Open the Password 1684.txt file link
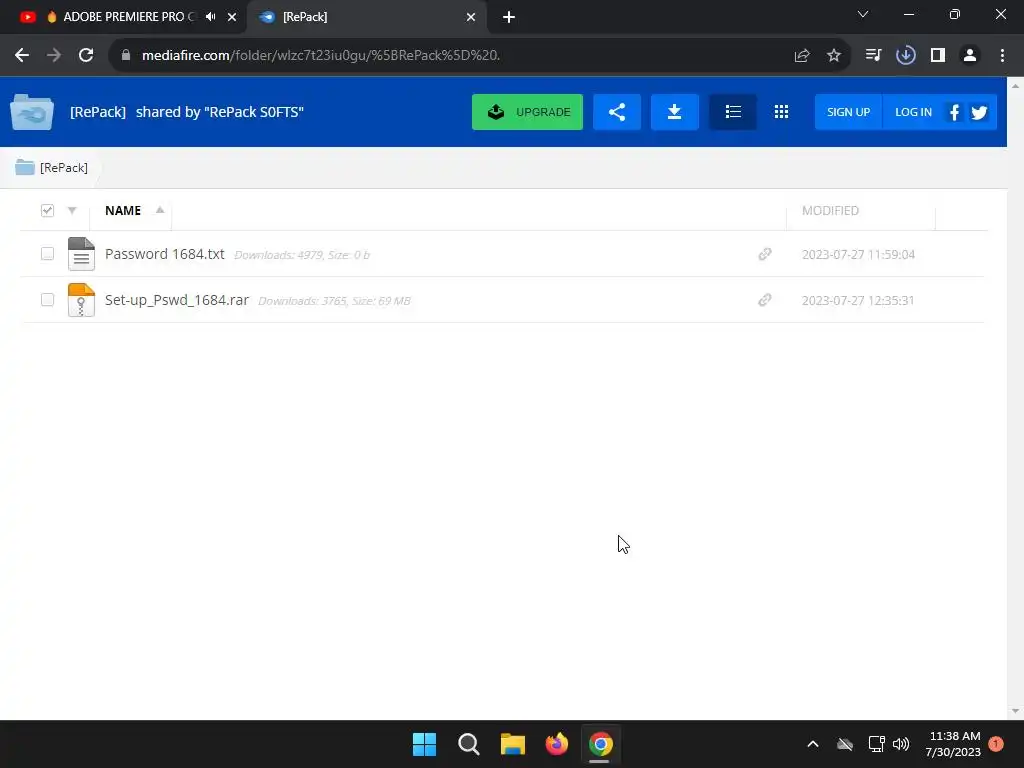Viewport: 1024px width, 768px height. [165, 254]
